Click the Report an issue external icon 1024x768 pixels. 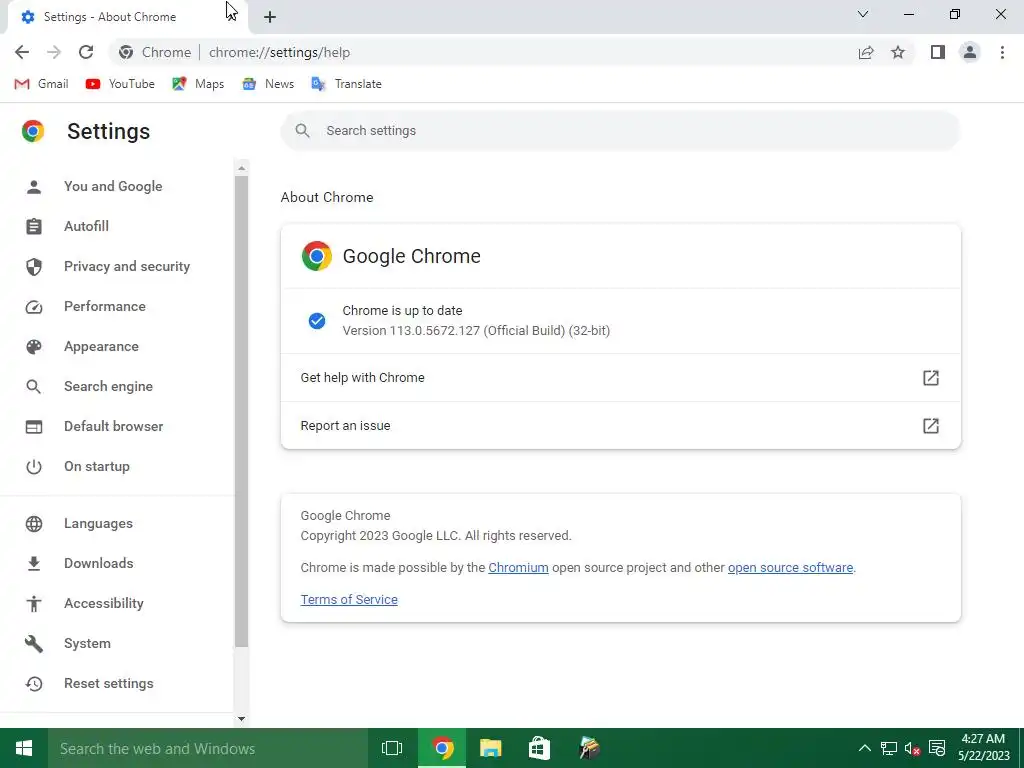click(931, 426)
